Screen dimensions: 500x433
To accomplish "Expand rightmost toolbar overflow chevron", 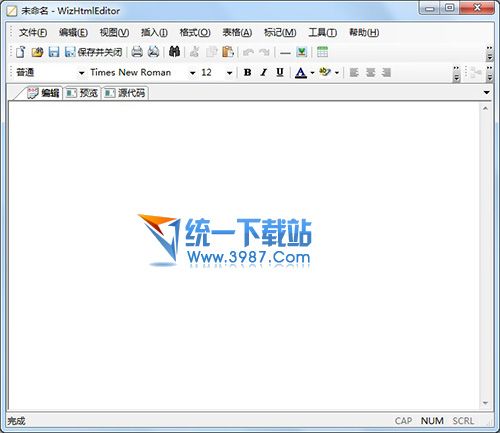I will coord(489,74).
